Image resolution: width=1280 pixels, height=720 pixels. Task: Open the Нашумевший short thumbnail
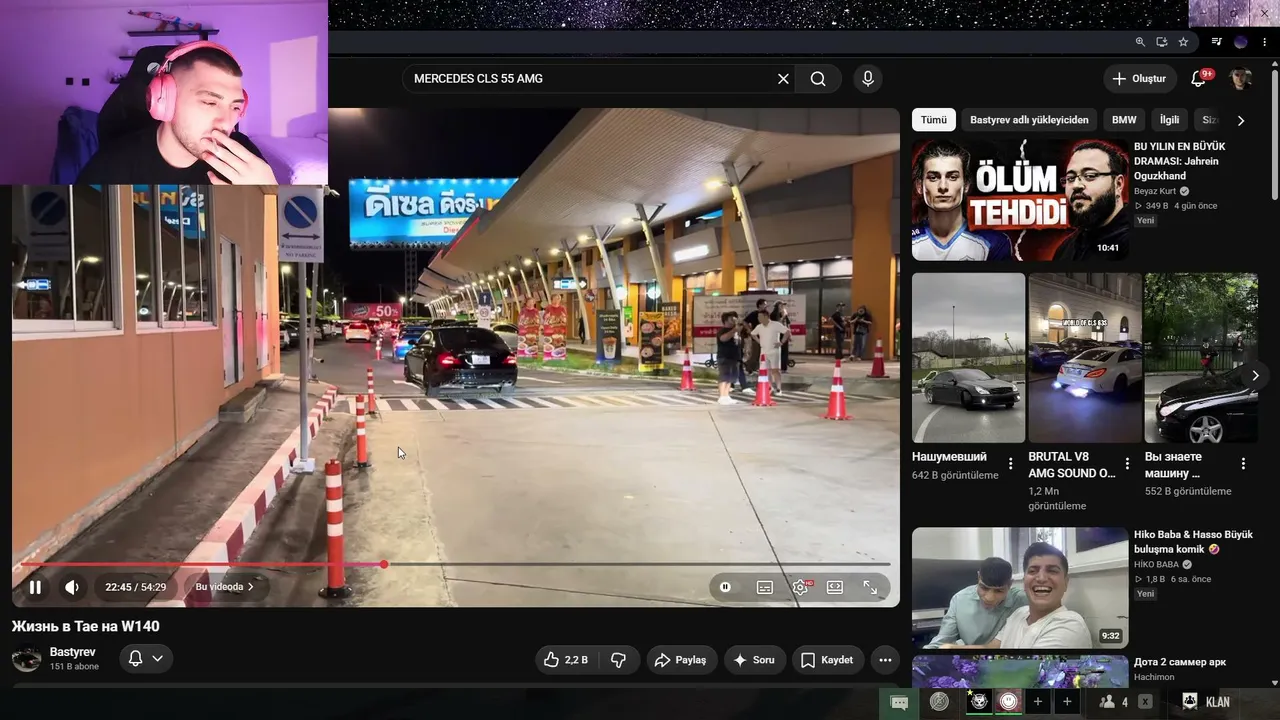pos(968,357)
